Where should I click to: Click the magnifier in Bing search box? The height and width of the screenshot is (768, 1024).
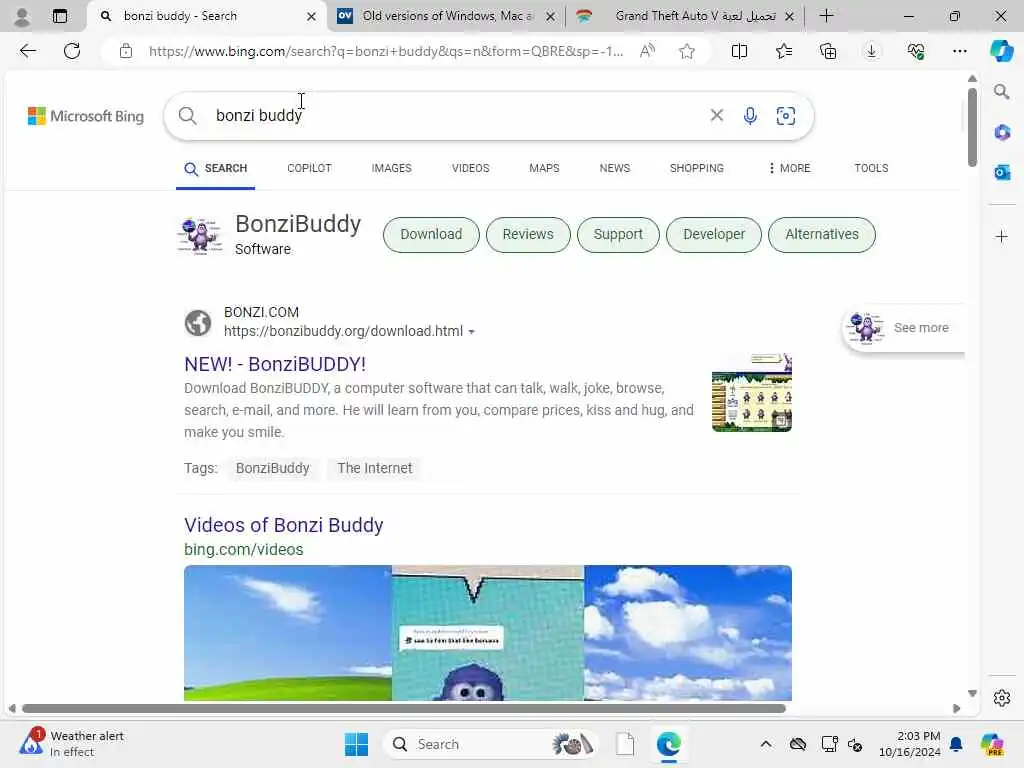187,116
